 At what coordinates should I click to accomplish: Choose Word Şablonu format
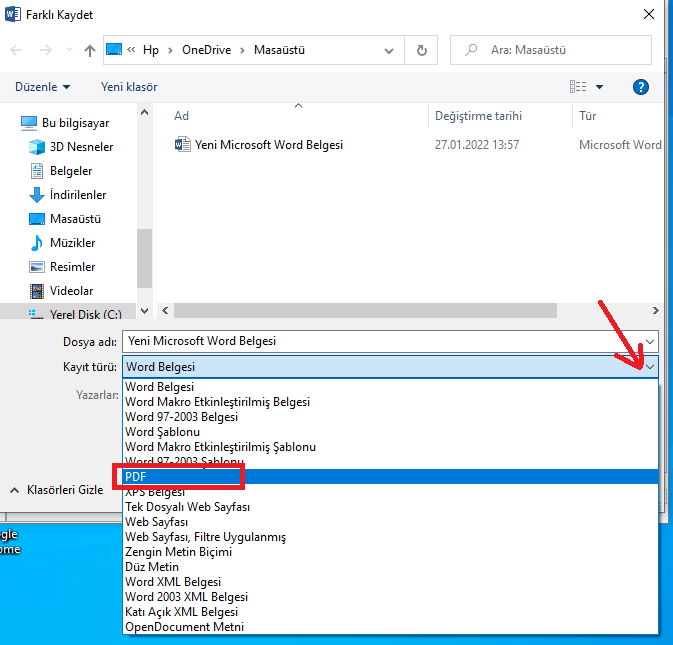point(391,432)
